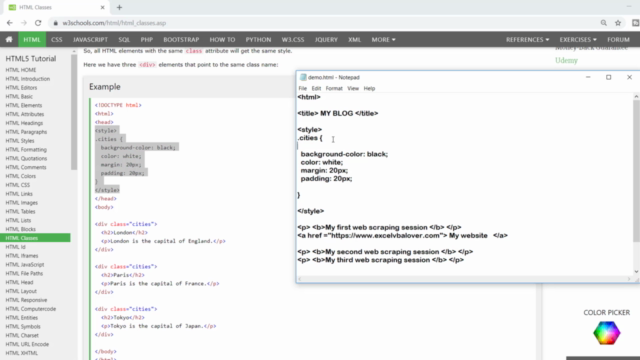Open a new browser tab with plus

pyautogui.click(x=119, y=7)
